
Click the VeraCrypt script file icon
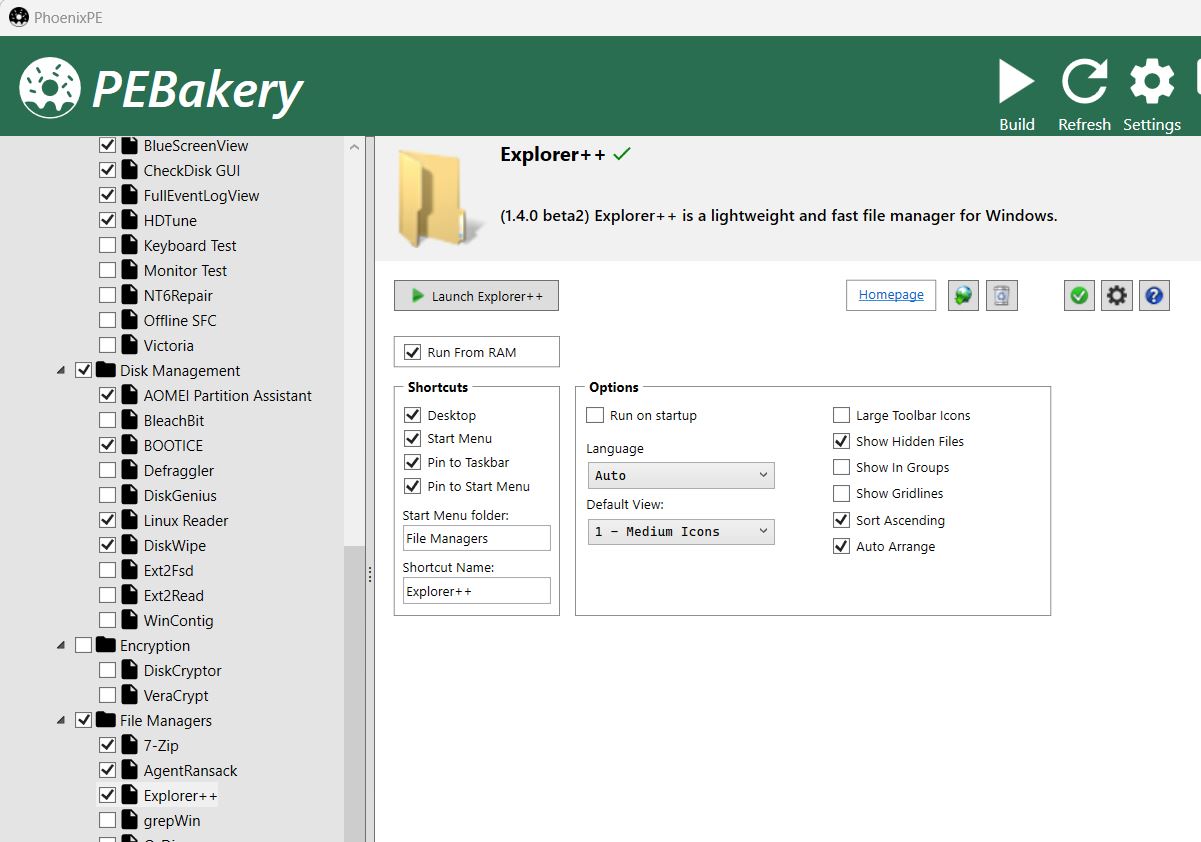pos(129,695)
